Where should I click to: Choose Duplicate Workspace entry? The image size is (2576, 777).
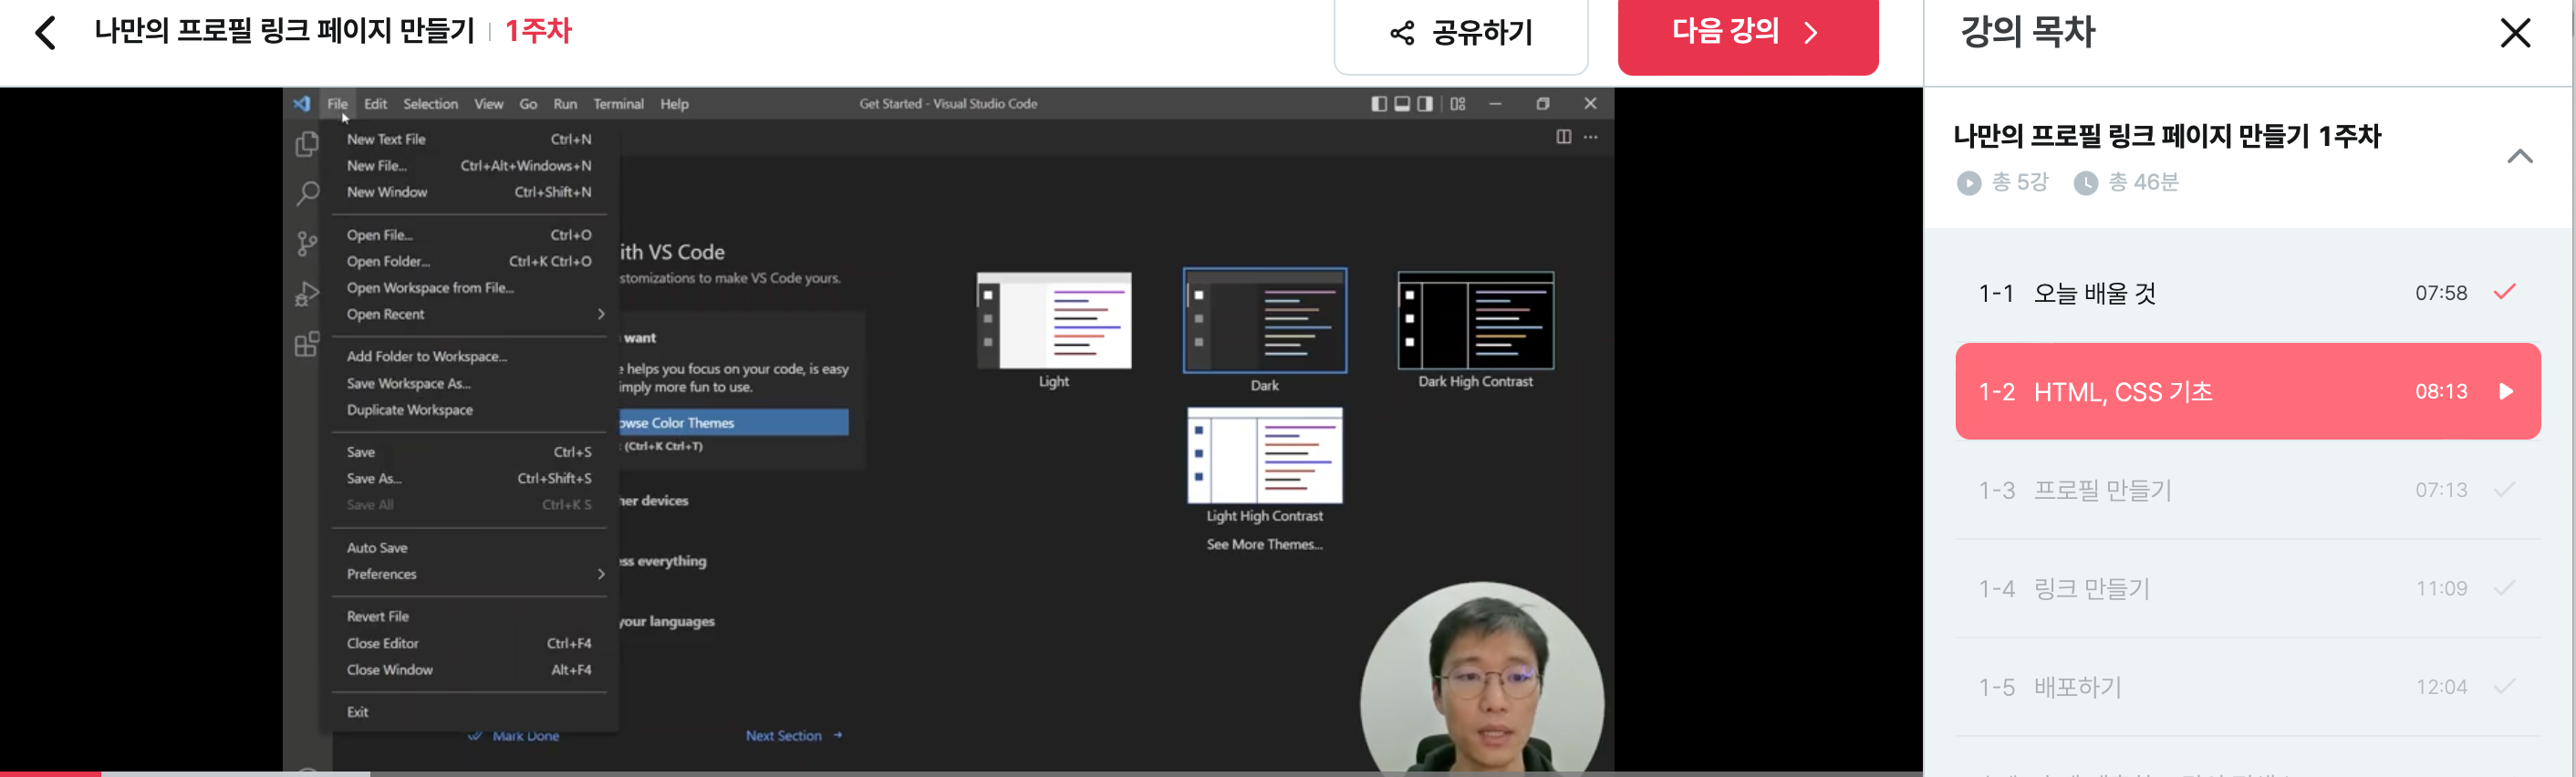[469, 410]
